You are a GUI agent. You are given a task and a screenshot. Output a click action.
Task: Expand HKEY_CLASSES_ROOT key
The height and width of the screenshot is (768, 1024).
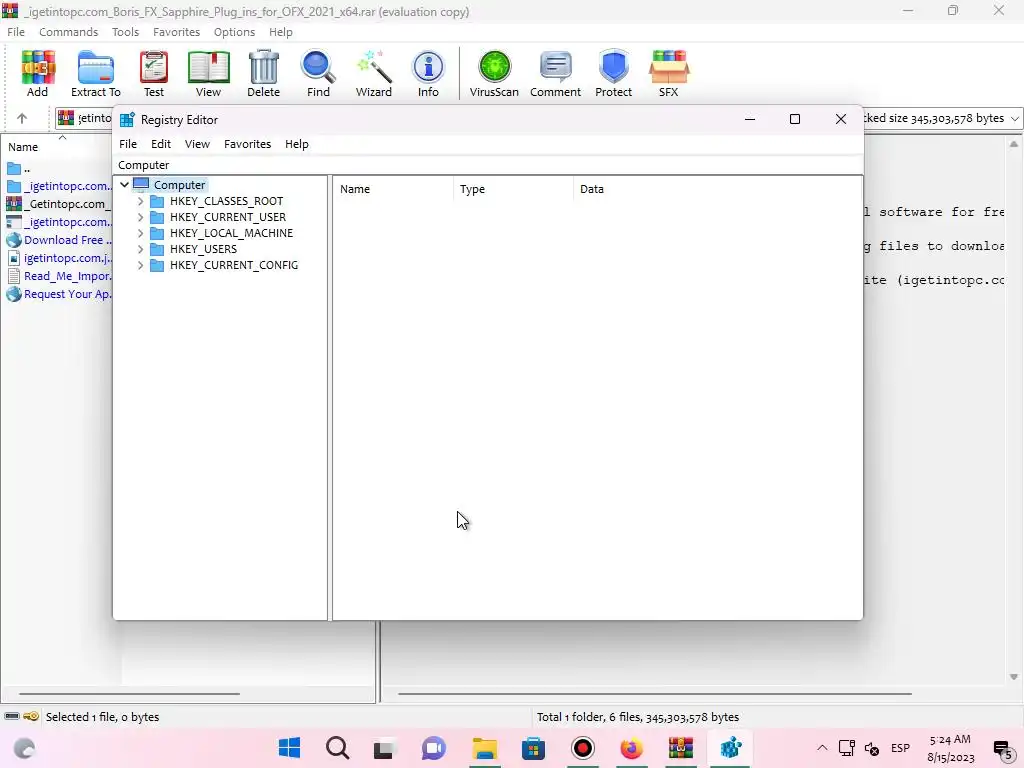(x=140, y=201)
